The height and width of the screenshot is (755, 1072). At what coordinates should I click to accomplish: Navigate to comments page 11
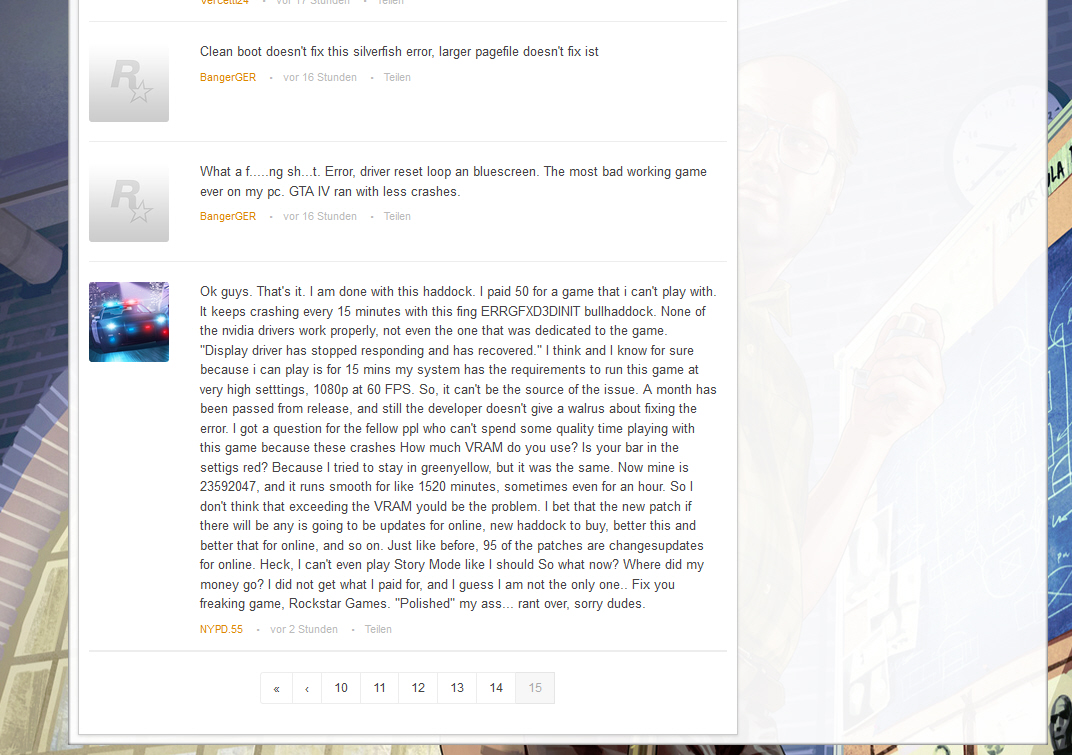click(379, 688)
